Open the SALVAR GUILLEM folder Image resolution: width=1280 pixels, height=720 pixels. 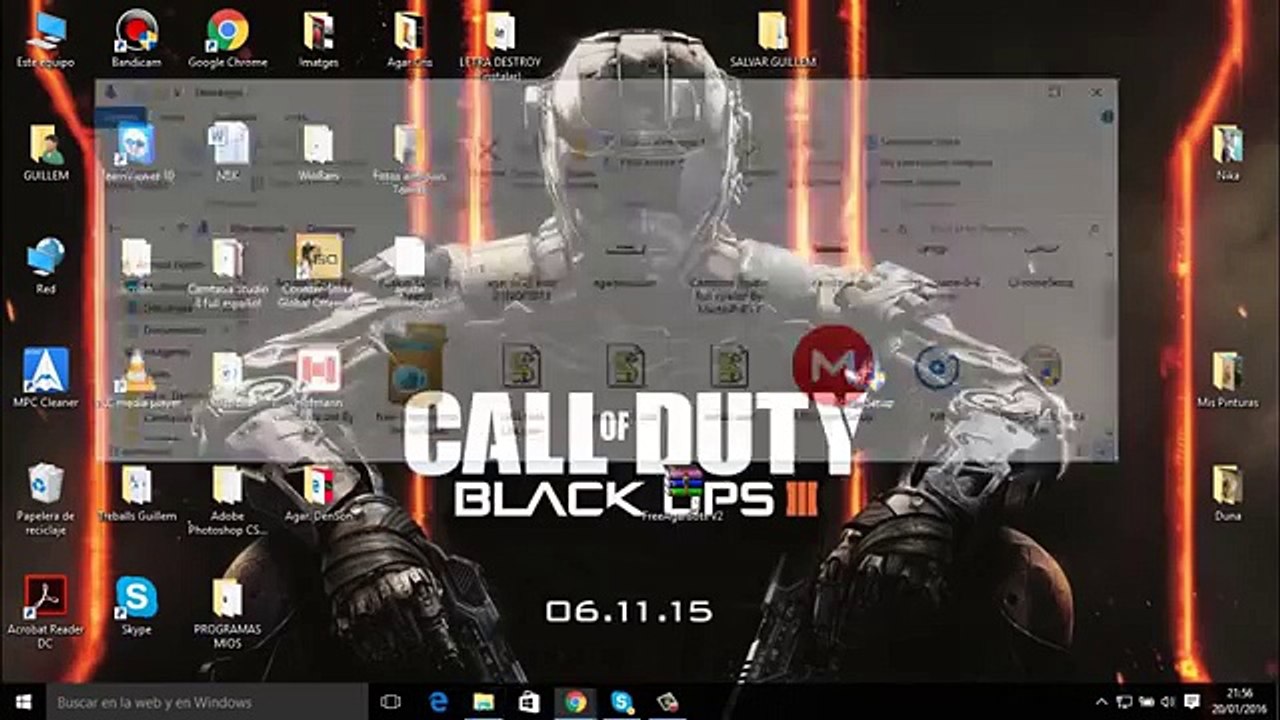point(773,40)
